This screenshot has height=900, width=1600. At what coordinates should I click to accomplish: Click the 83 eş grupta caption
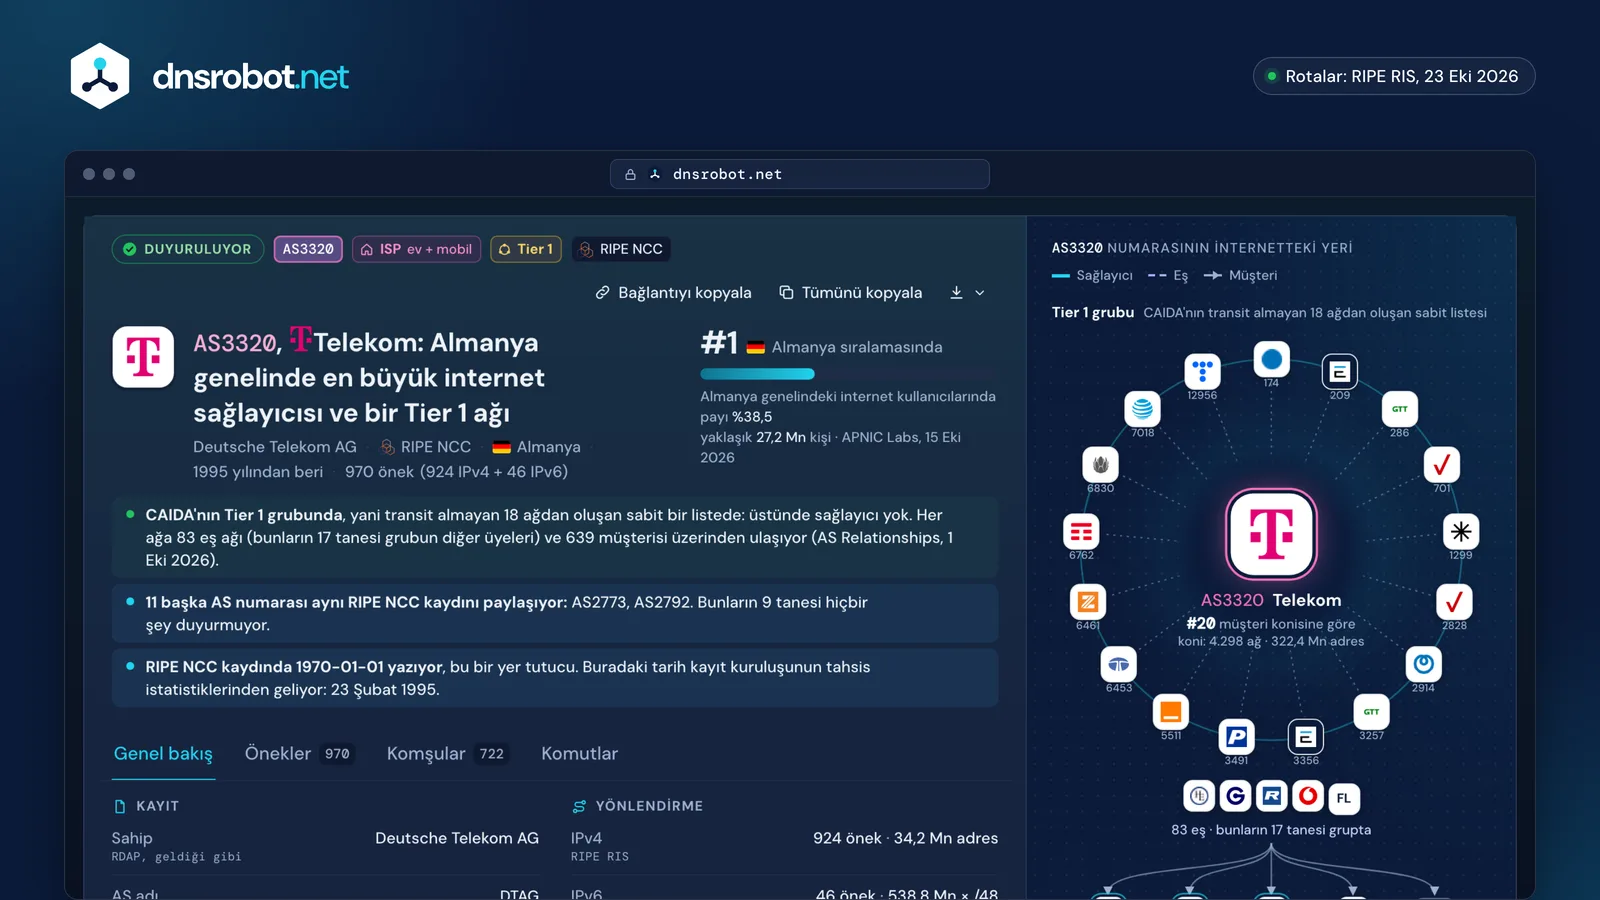(x=1271, y=830)
